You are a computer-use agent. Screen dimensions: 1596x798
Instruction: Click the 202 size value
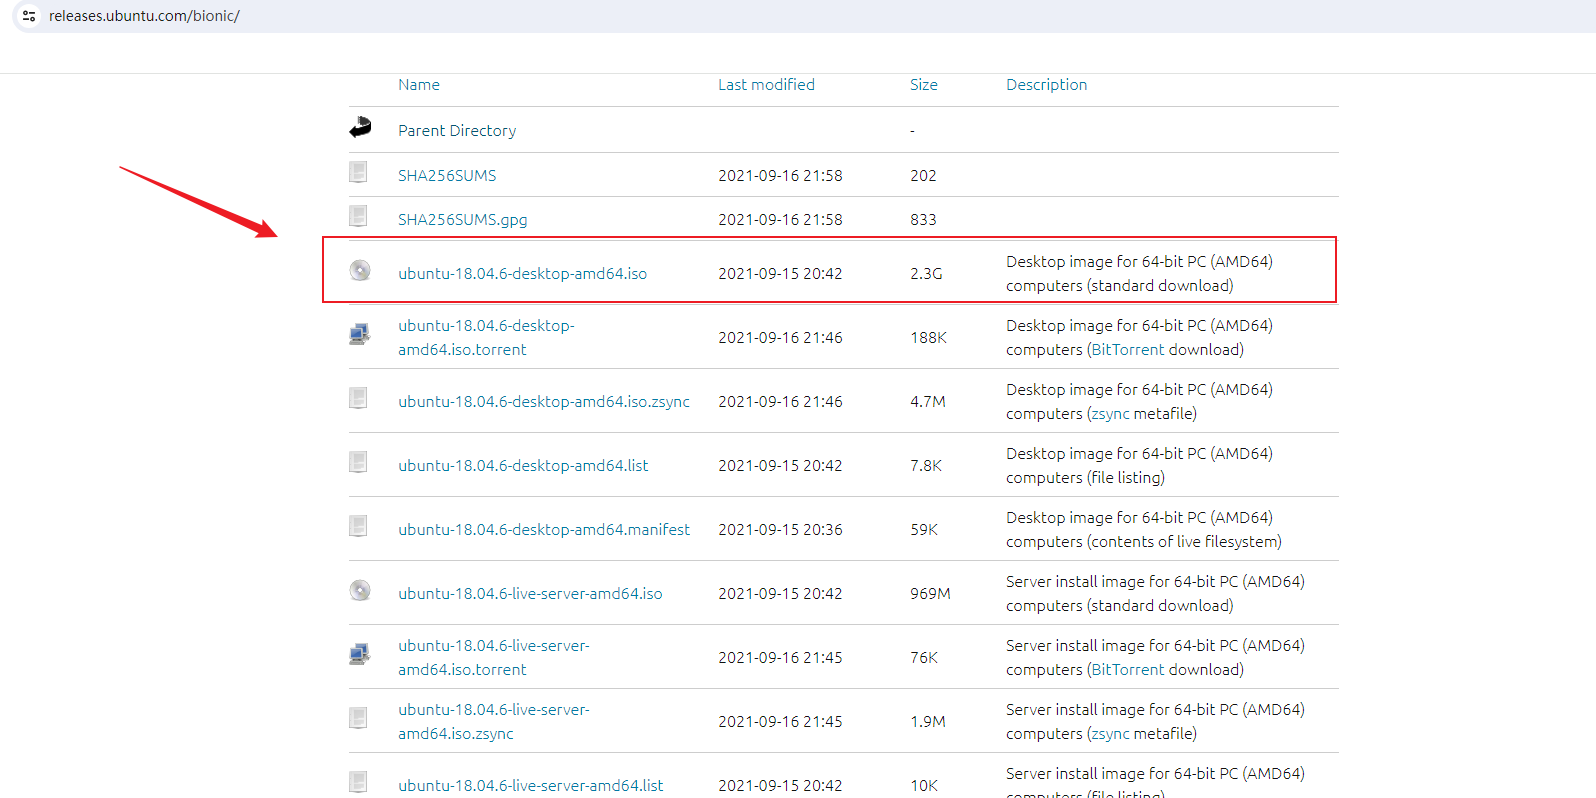point(923,176)
